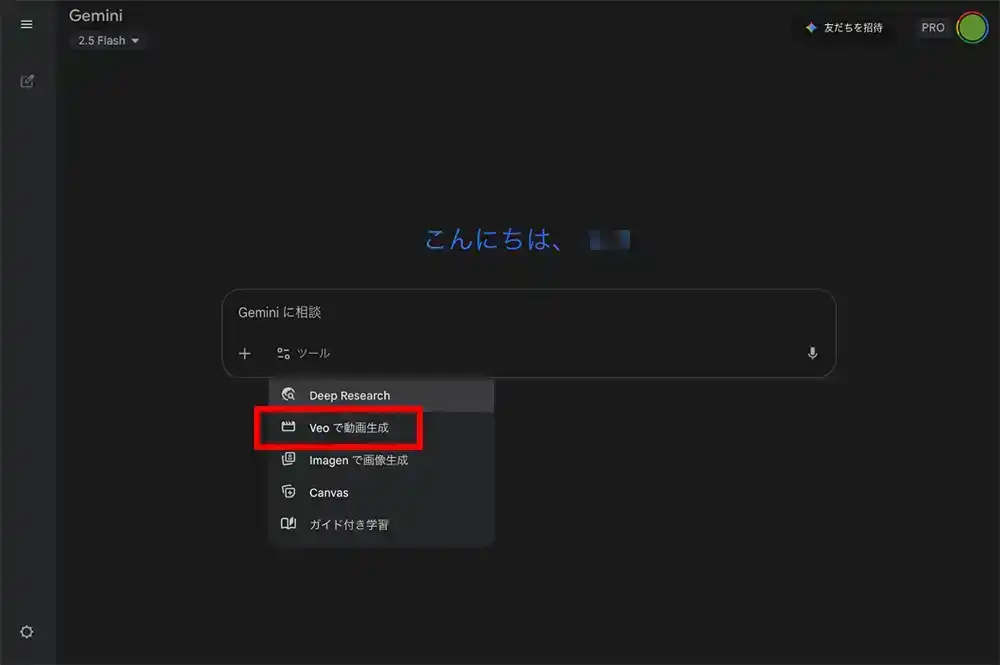Select Veo で動画生成 from the menu
The height and width of the screenshot is (665, 1000).
[348, 428]
